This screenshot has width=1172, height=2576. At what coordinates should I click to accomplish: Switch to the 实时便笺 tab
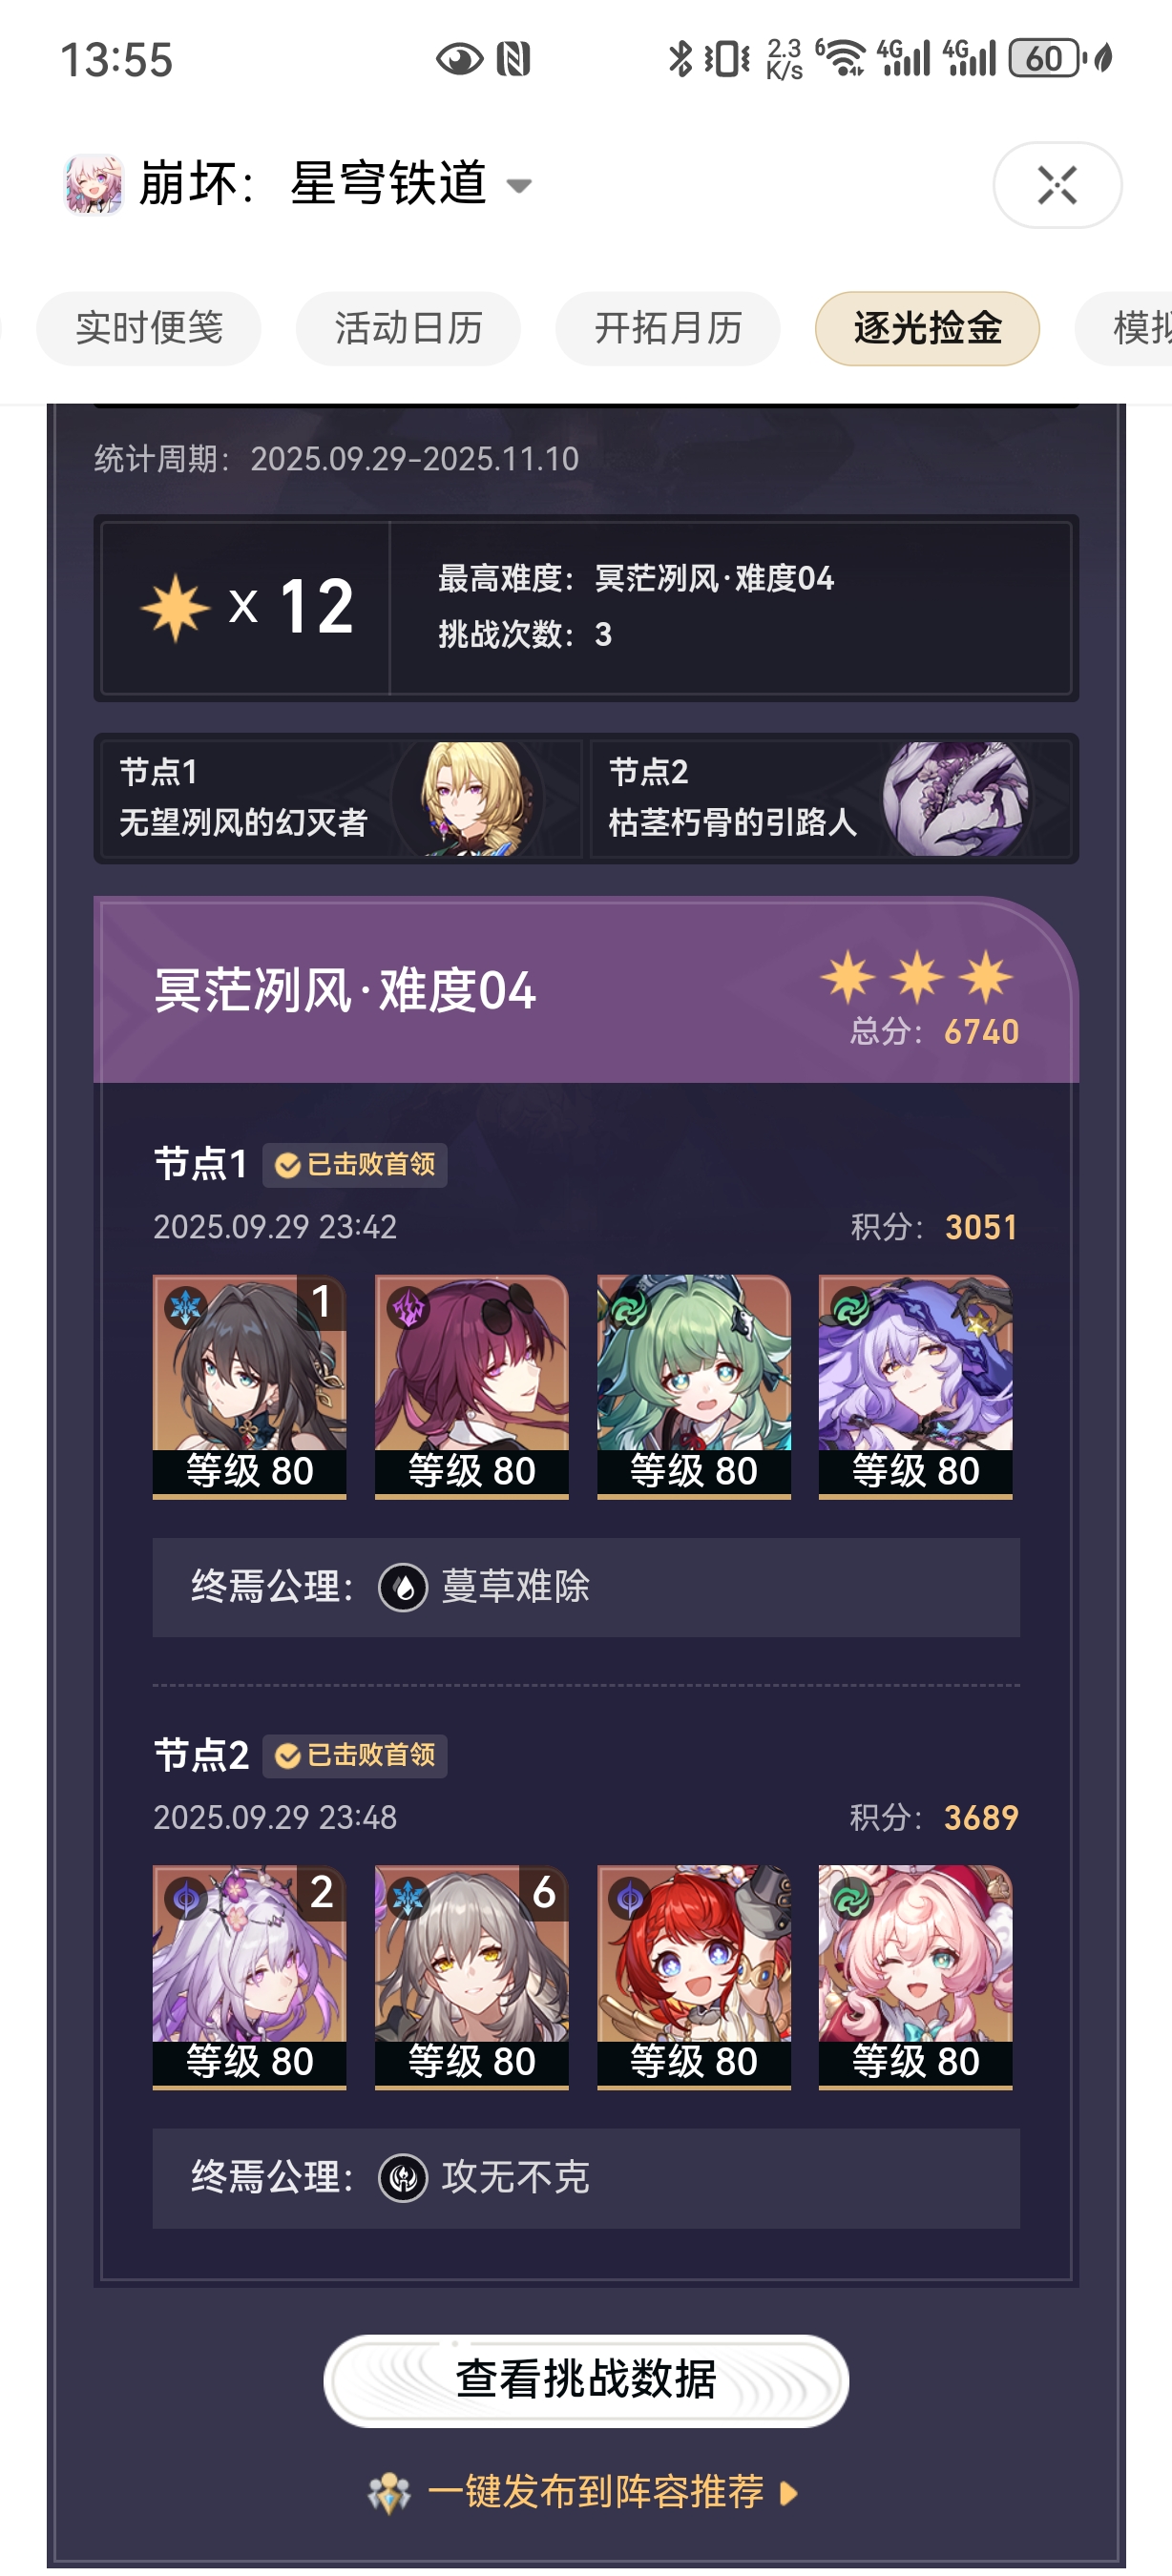click(x=149, y=328)
